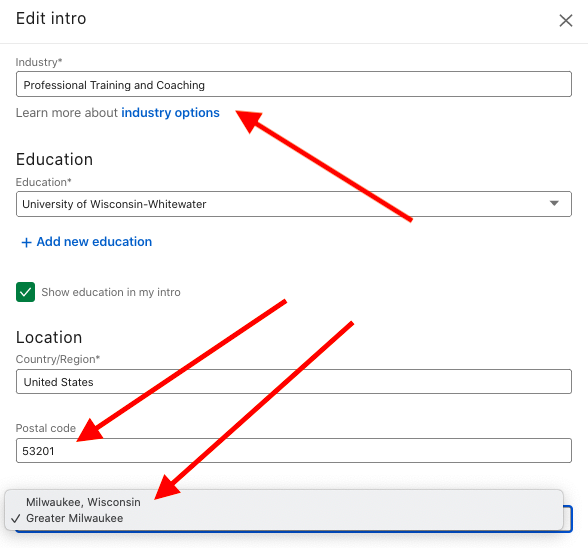This screenshot has width=588, height=548.
Task: Click the 'Country/Region*' field label
Action: (58, 359)
